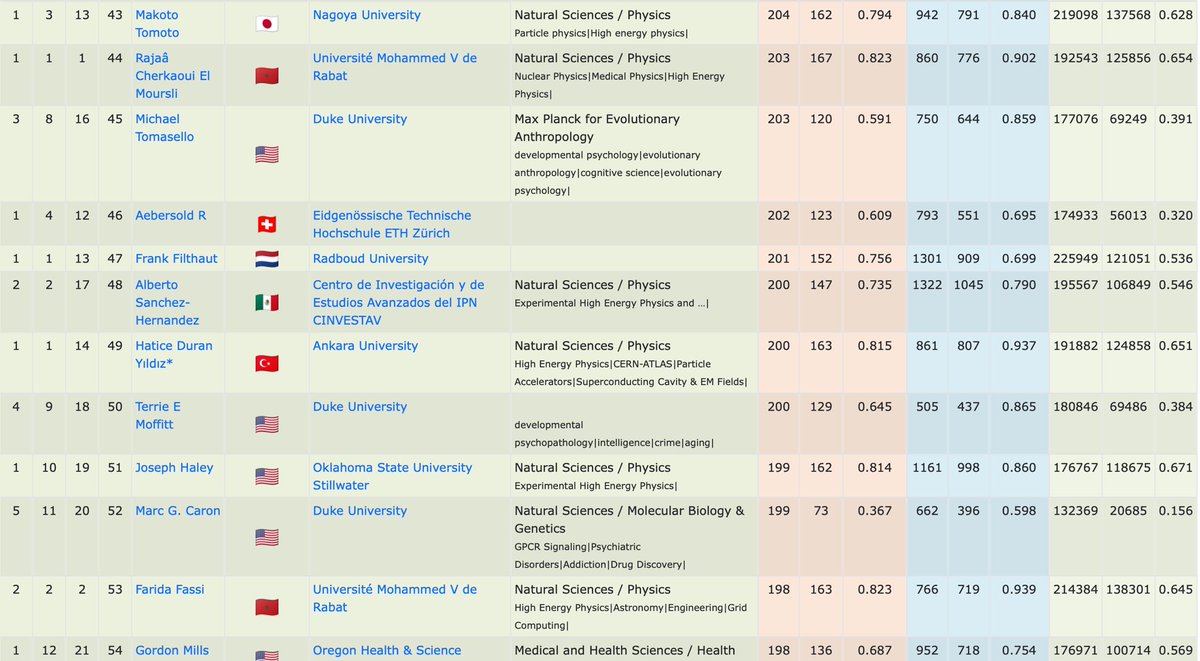Click 'Max Planck for Evolutionary Anthropology' text
This screenshot has height=661, width=1200.
597,128
